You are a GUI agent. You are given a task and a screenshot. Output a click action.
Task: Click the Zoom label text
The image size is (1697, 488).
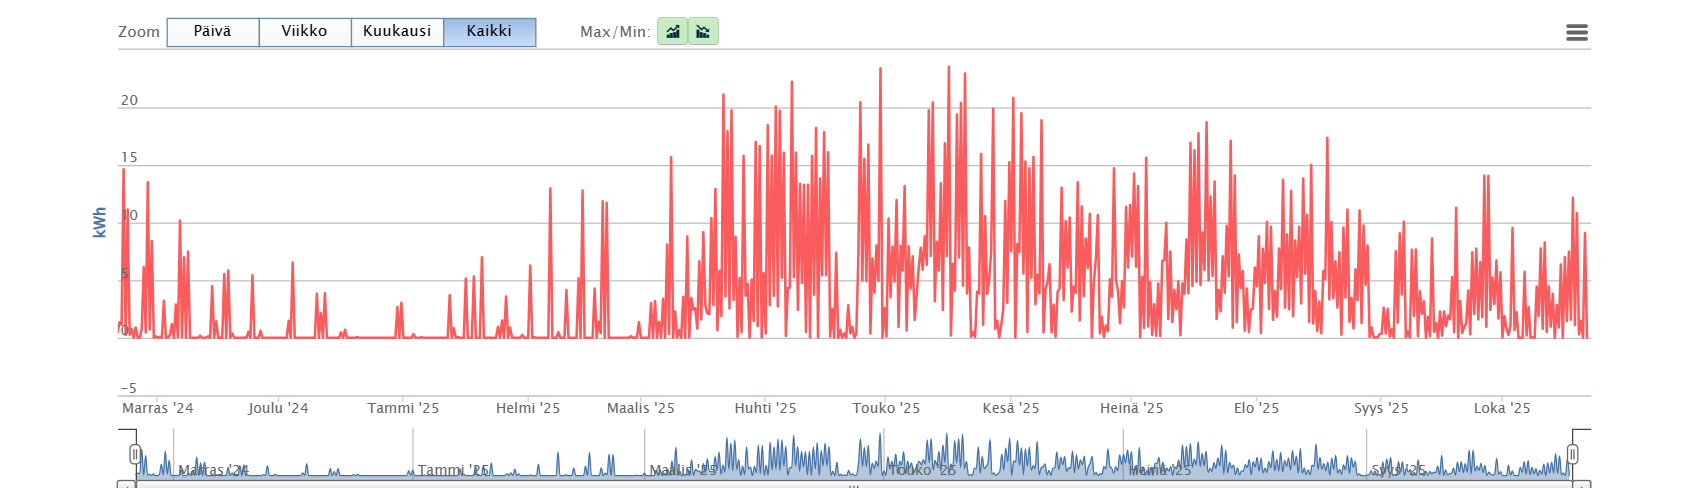[139, 32]
